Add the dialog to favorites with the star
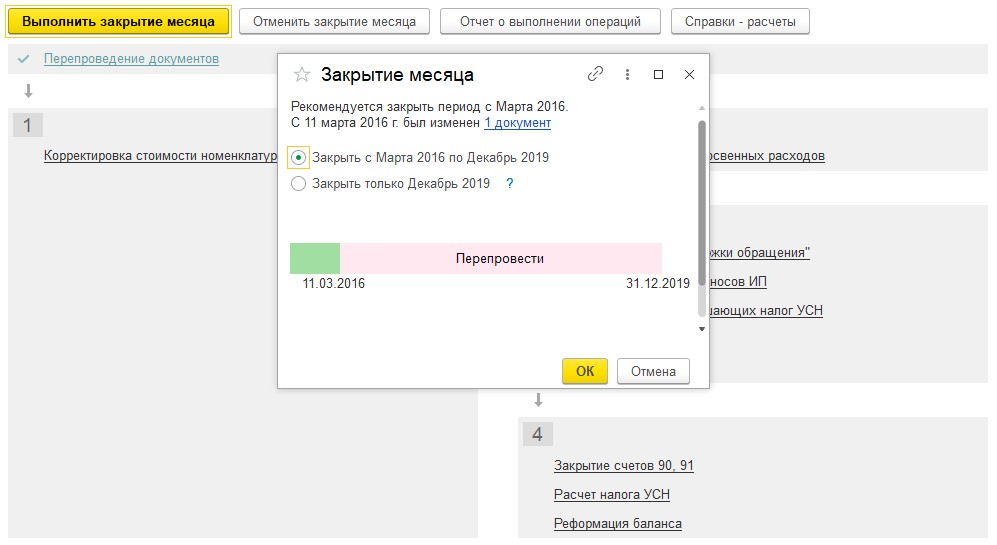The height and width of the screenshot is (545, 997). pyautogui.click(x=301, y=75)
